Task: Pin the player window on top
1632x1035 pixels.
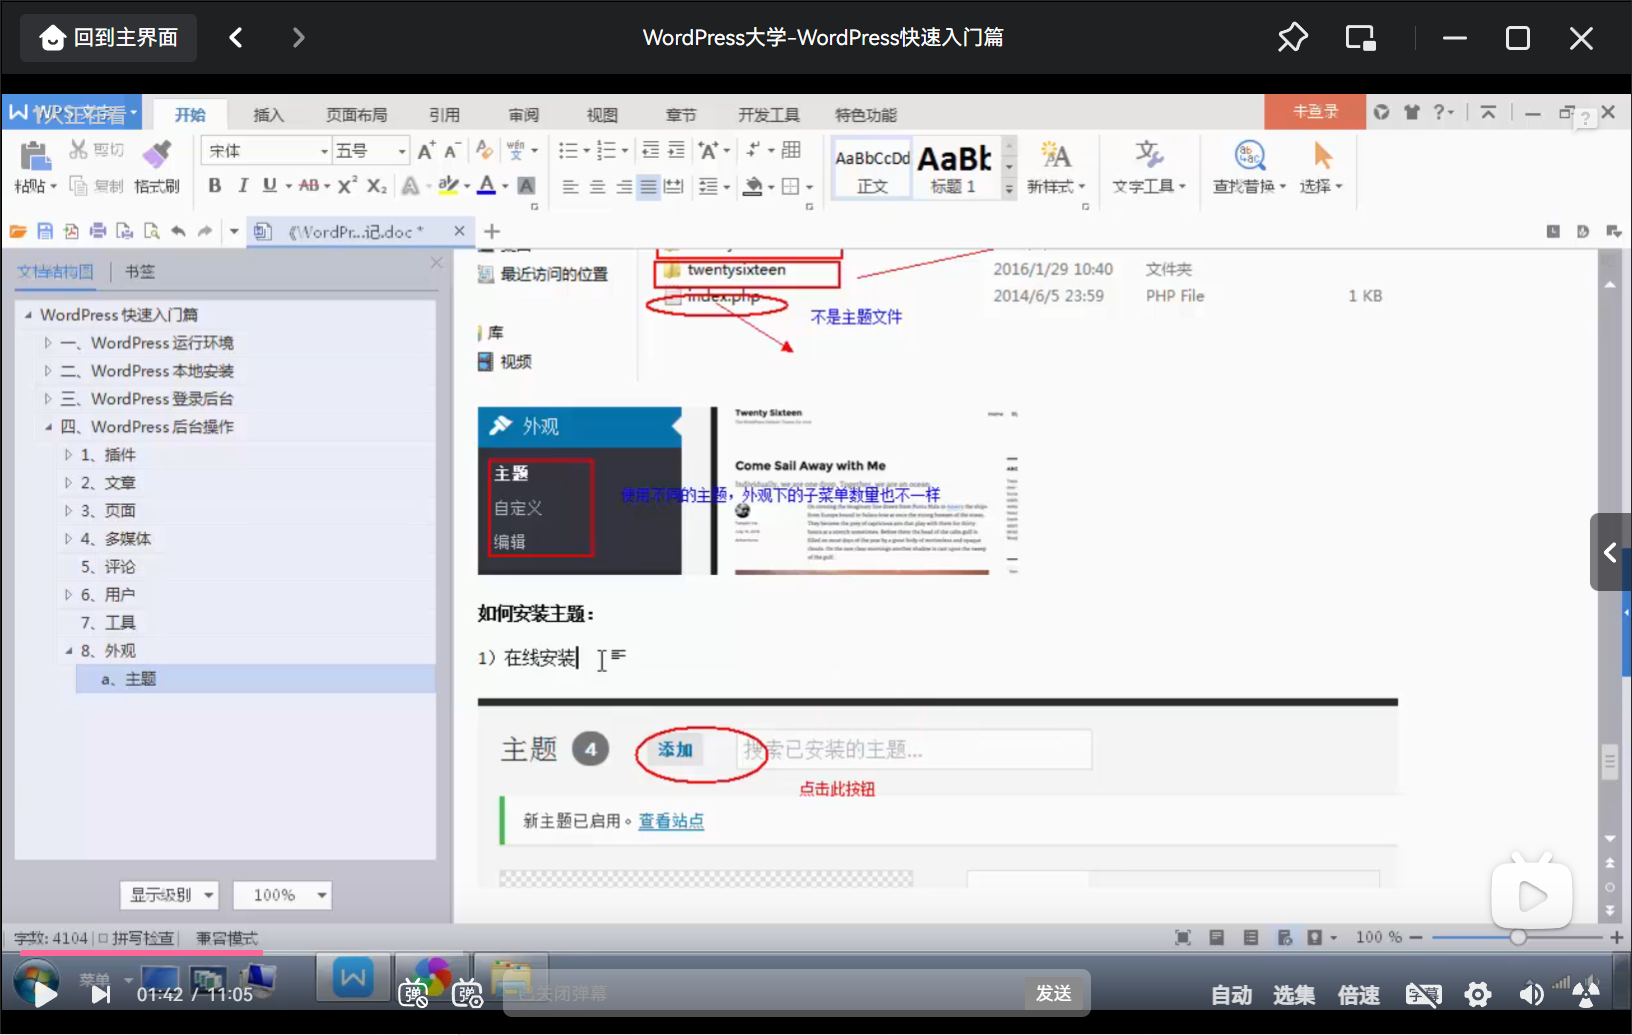Action: (1292, 38)
